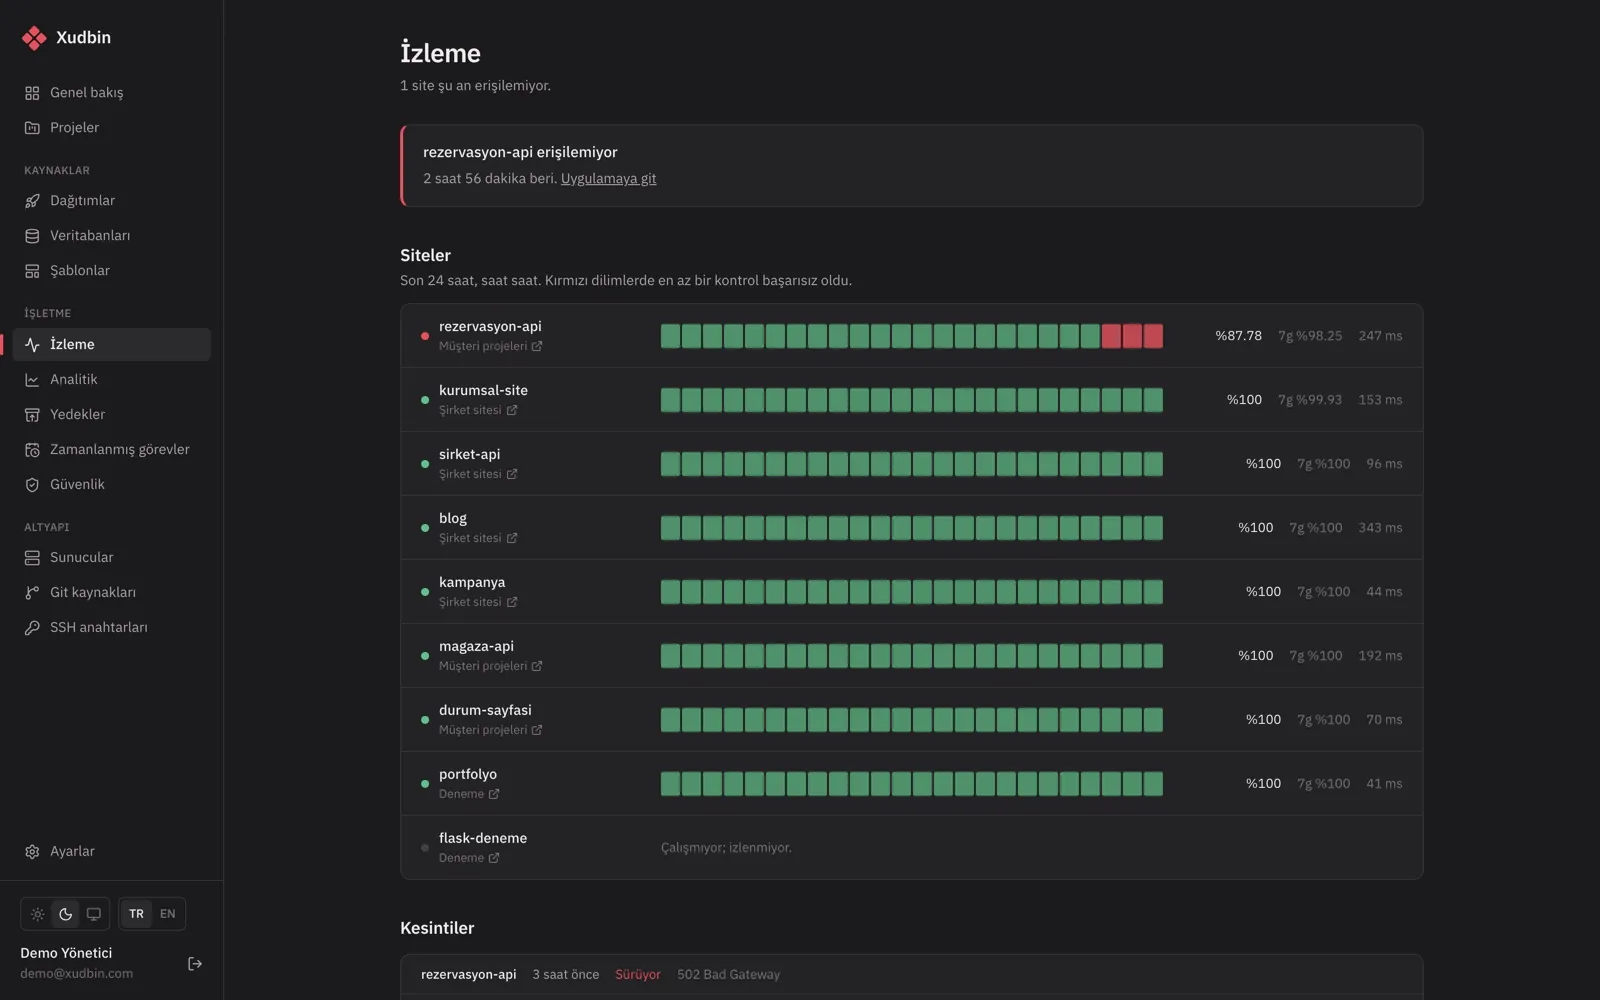Open the portfolyo site name
The width and height of the screenshot is (1600, 1000).
click(468, 774)
